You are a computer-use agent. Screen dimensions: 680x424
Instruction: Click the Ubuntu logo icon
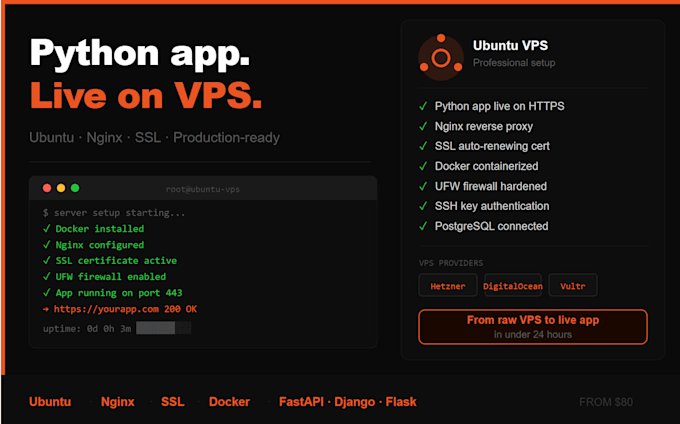pyautogui.click(x=441, y=58)
